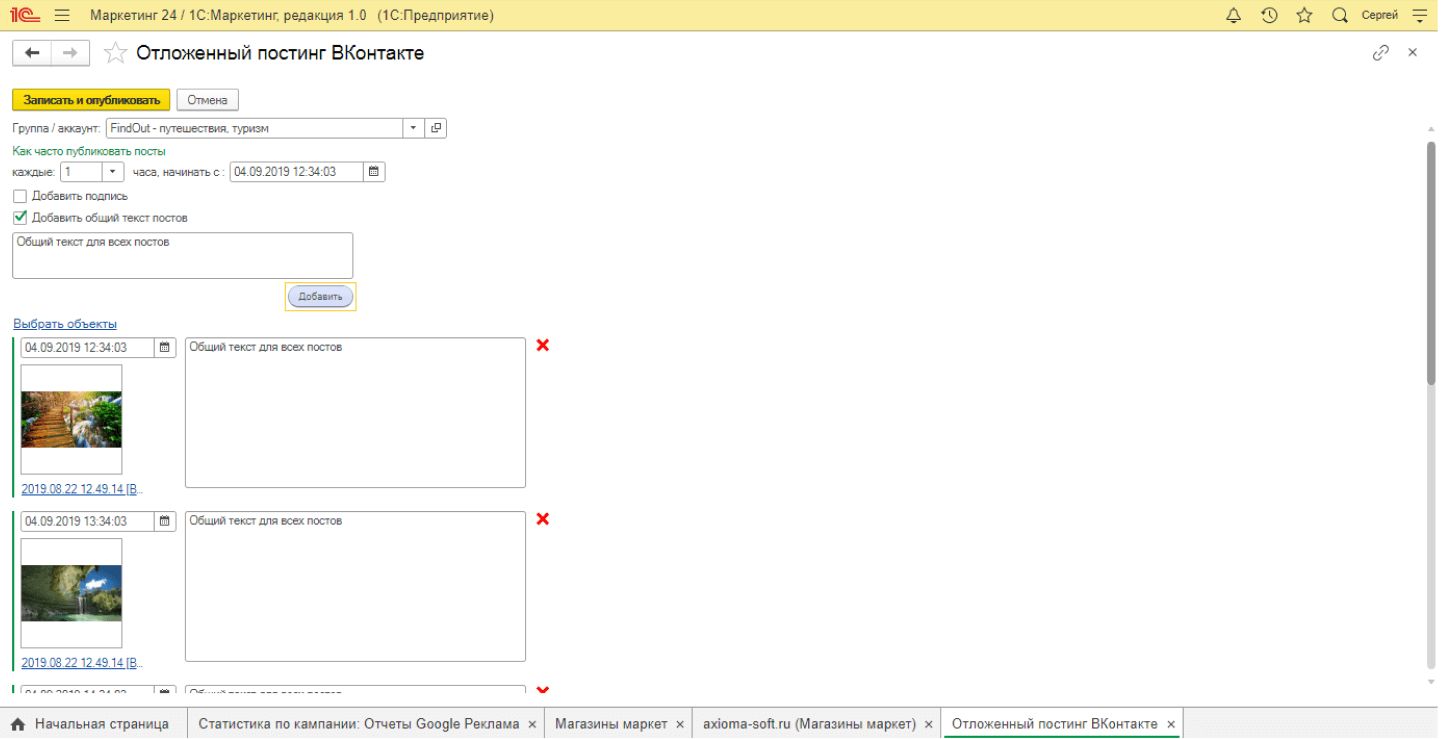
Task: Open the hamburger main menu
Action: pos(62,16)
